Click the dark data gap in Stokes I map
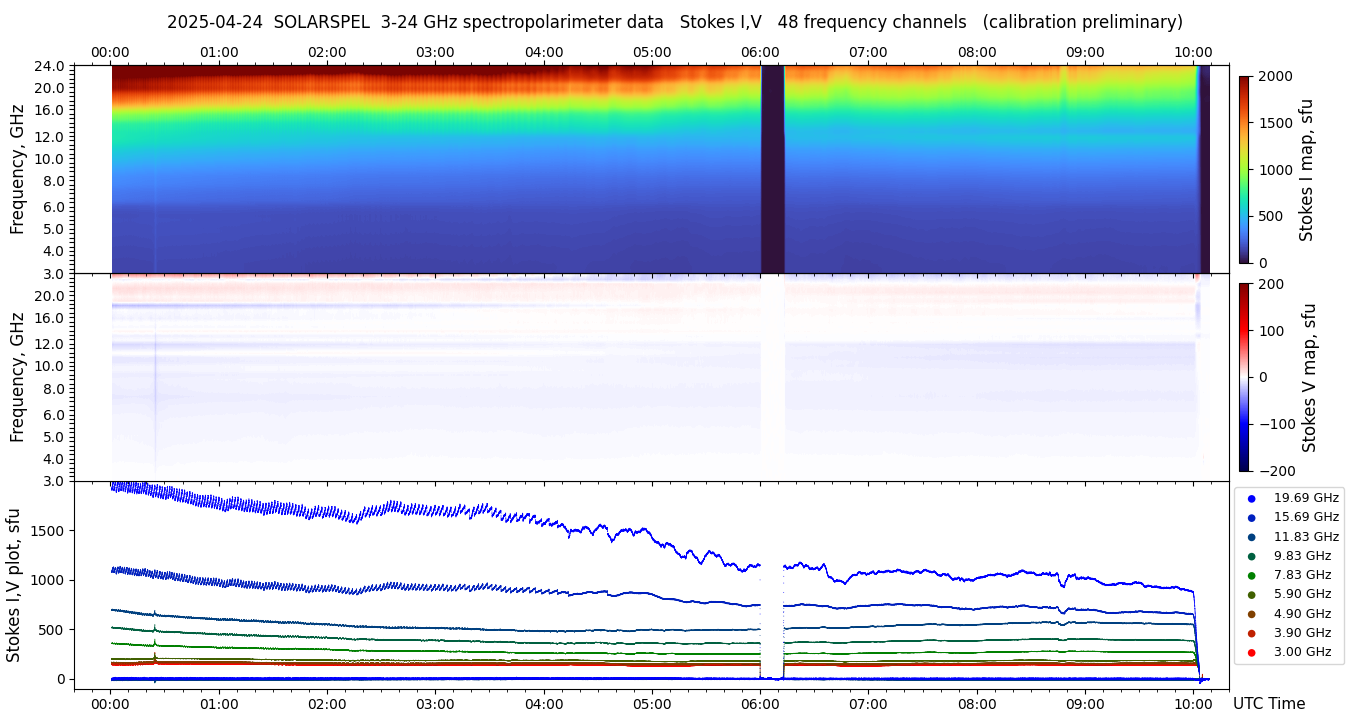This screenshot has height=725, width=1350. click(772, 169)
